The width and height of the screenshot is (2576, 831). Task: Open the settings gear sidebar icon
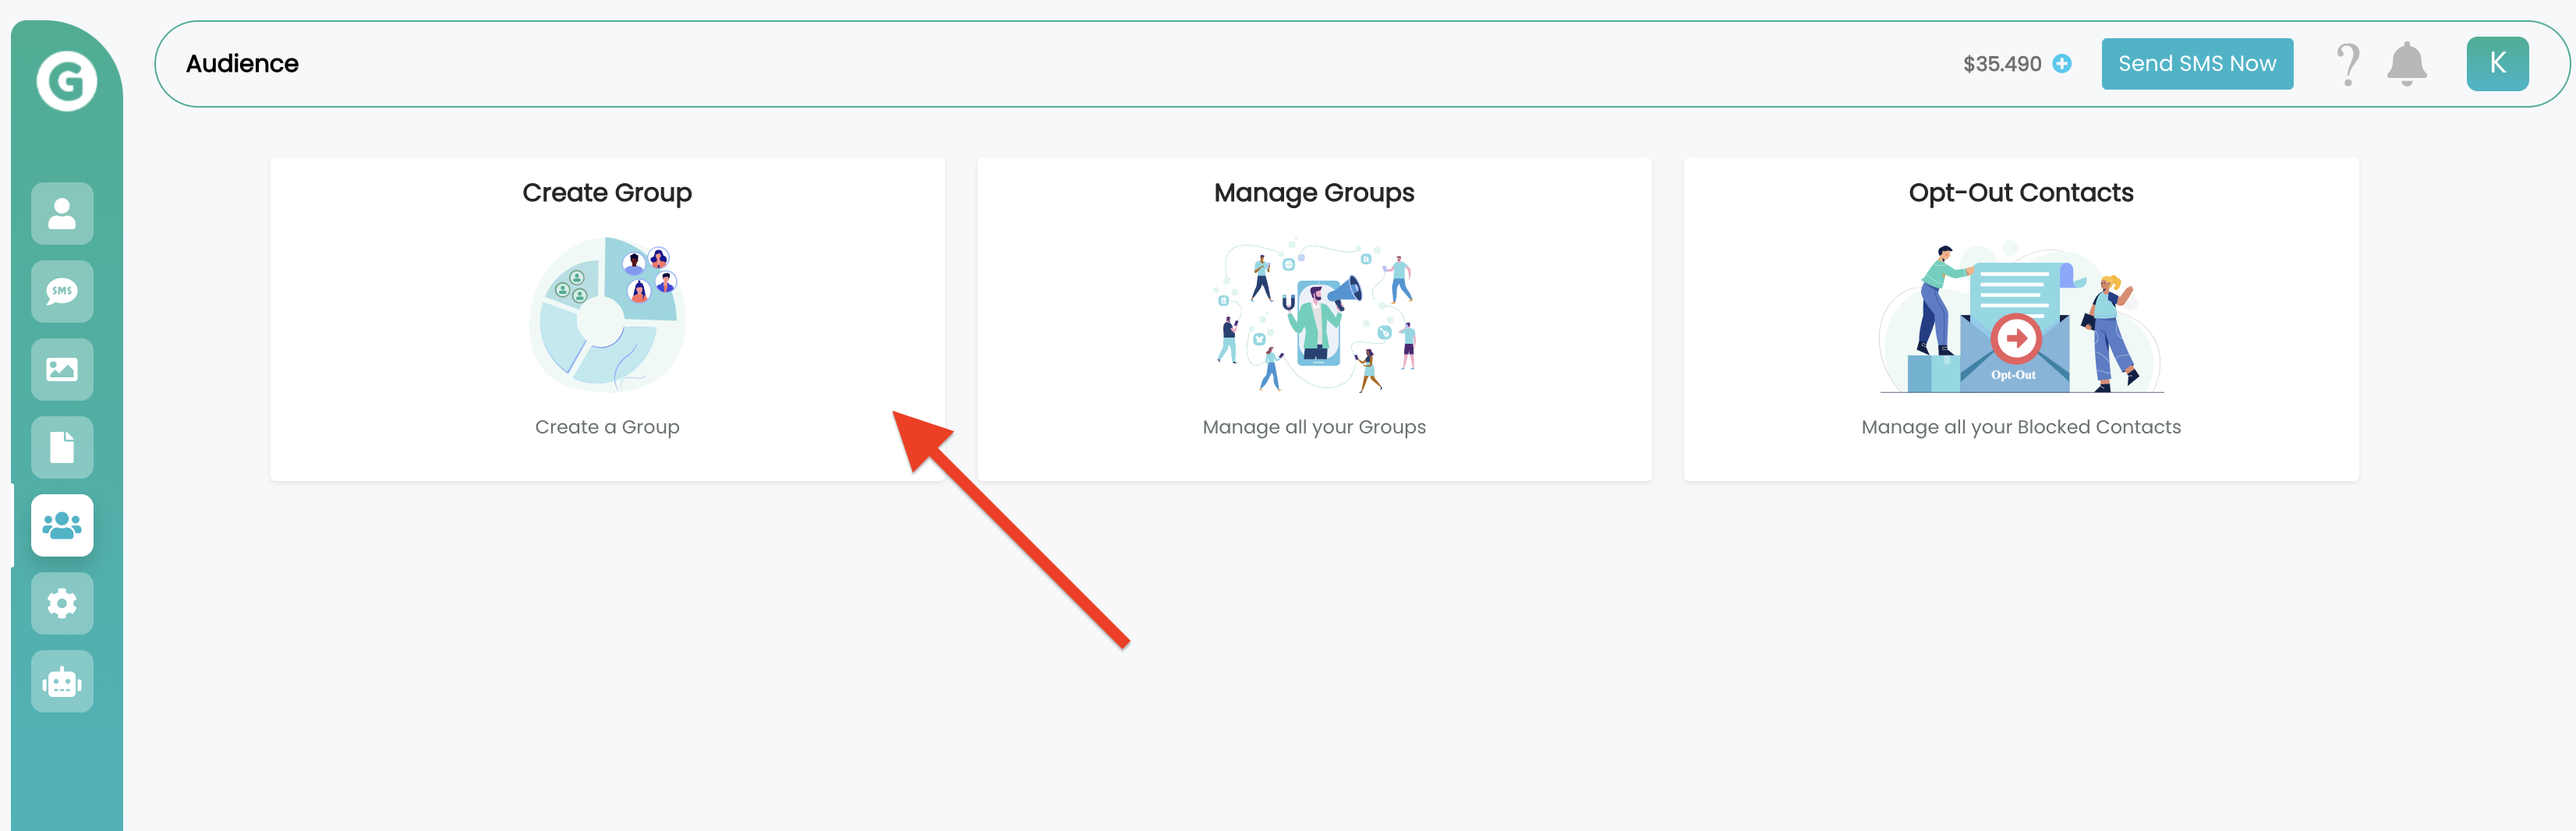[62, 603]
